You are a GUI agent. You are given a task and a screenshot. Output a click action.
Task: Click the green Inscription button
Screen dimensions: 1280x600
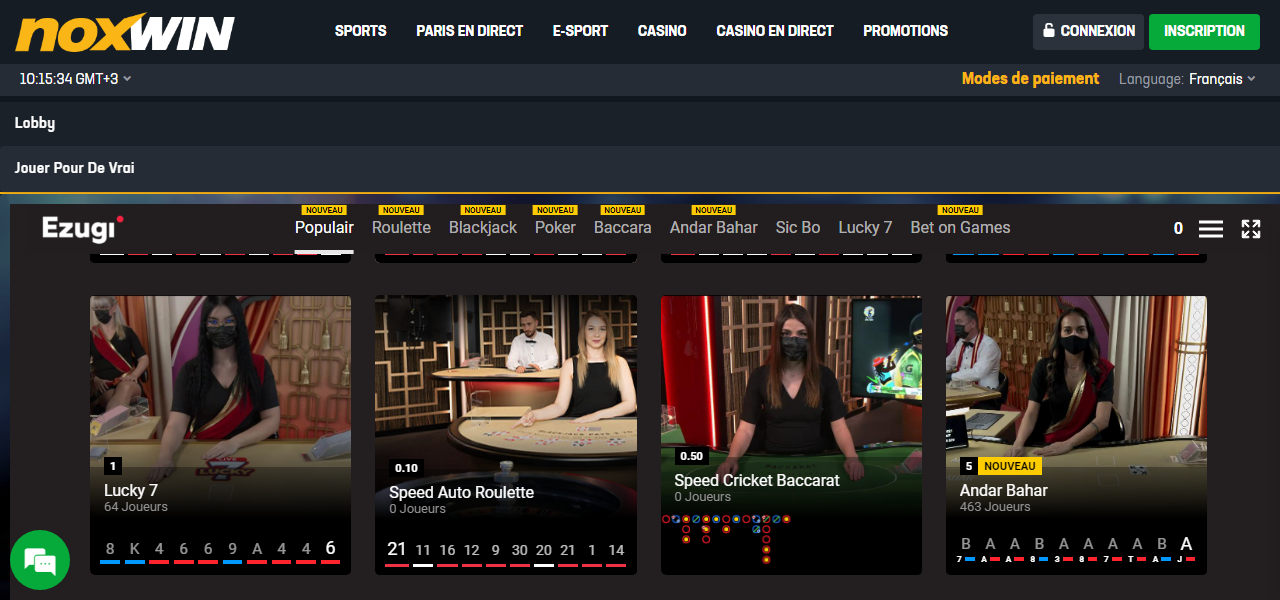coord(1204,31)
